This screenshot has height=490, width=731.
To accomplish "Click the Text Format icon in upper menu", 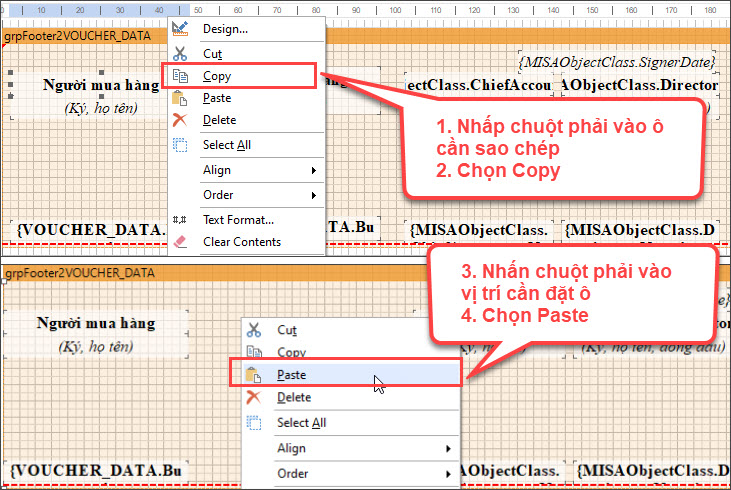I will click(180, 219).
